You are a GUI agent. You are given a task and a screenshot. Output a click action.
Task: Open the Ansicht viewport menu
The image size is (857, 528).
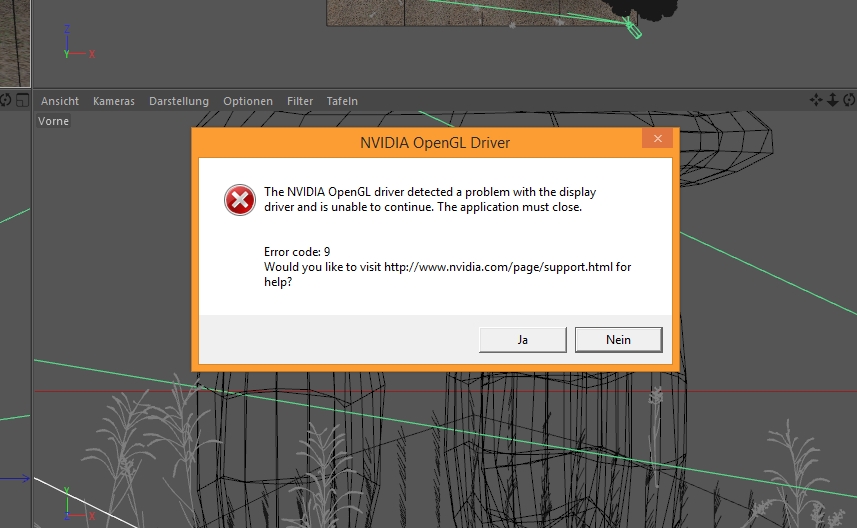pyautogui.click(x=60, y=101)
